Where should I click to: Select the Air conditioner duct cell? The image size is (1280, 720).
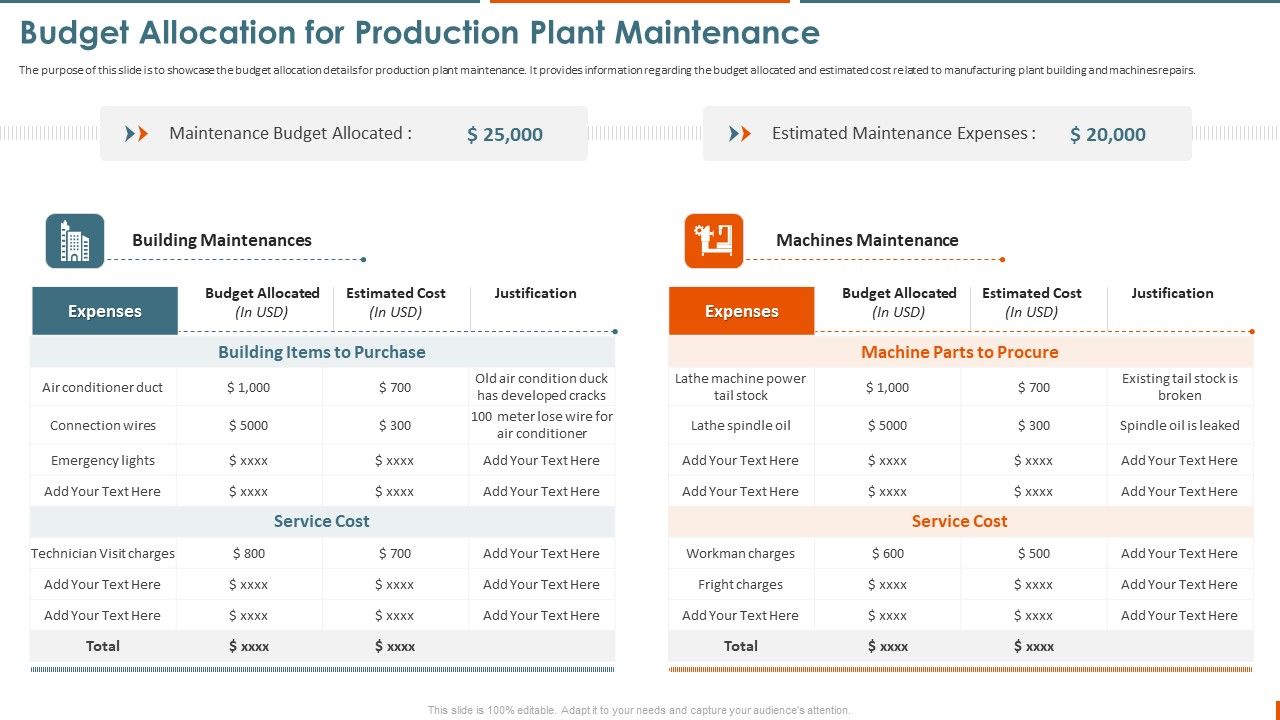[103, 387]
